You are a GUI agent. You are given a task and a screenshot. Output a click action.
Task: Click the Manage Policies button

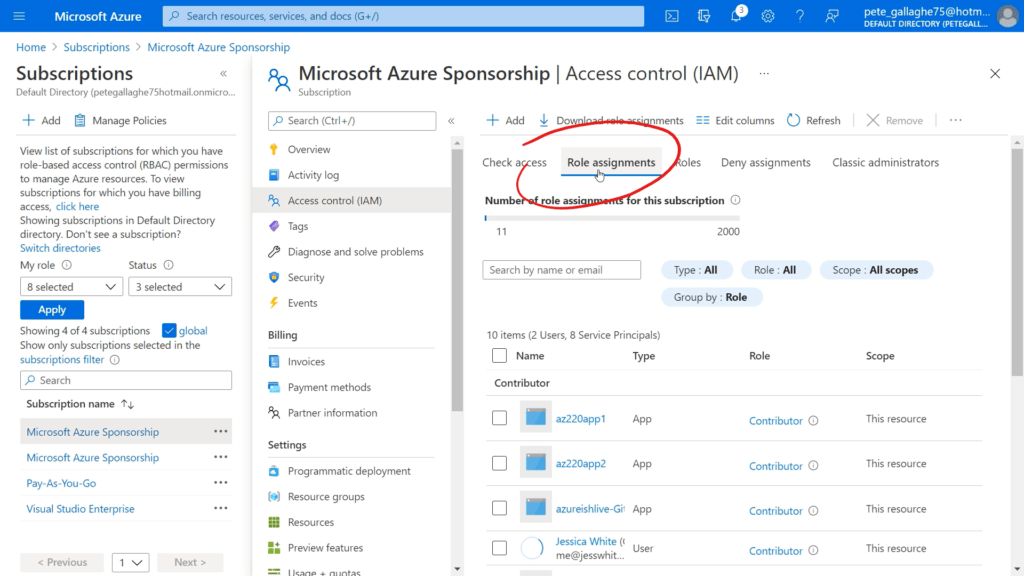click(x=120, y=120)
